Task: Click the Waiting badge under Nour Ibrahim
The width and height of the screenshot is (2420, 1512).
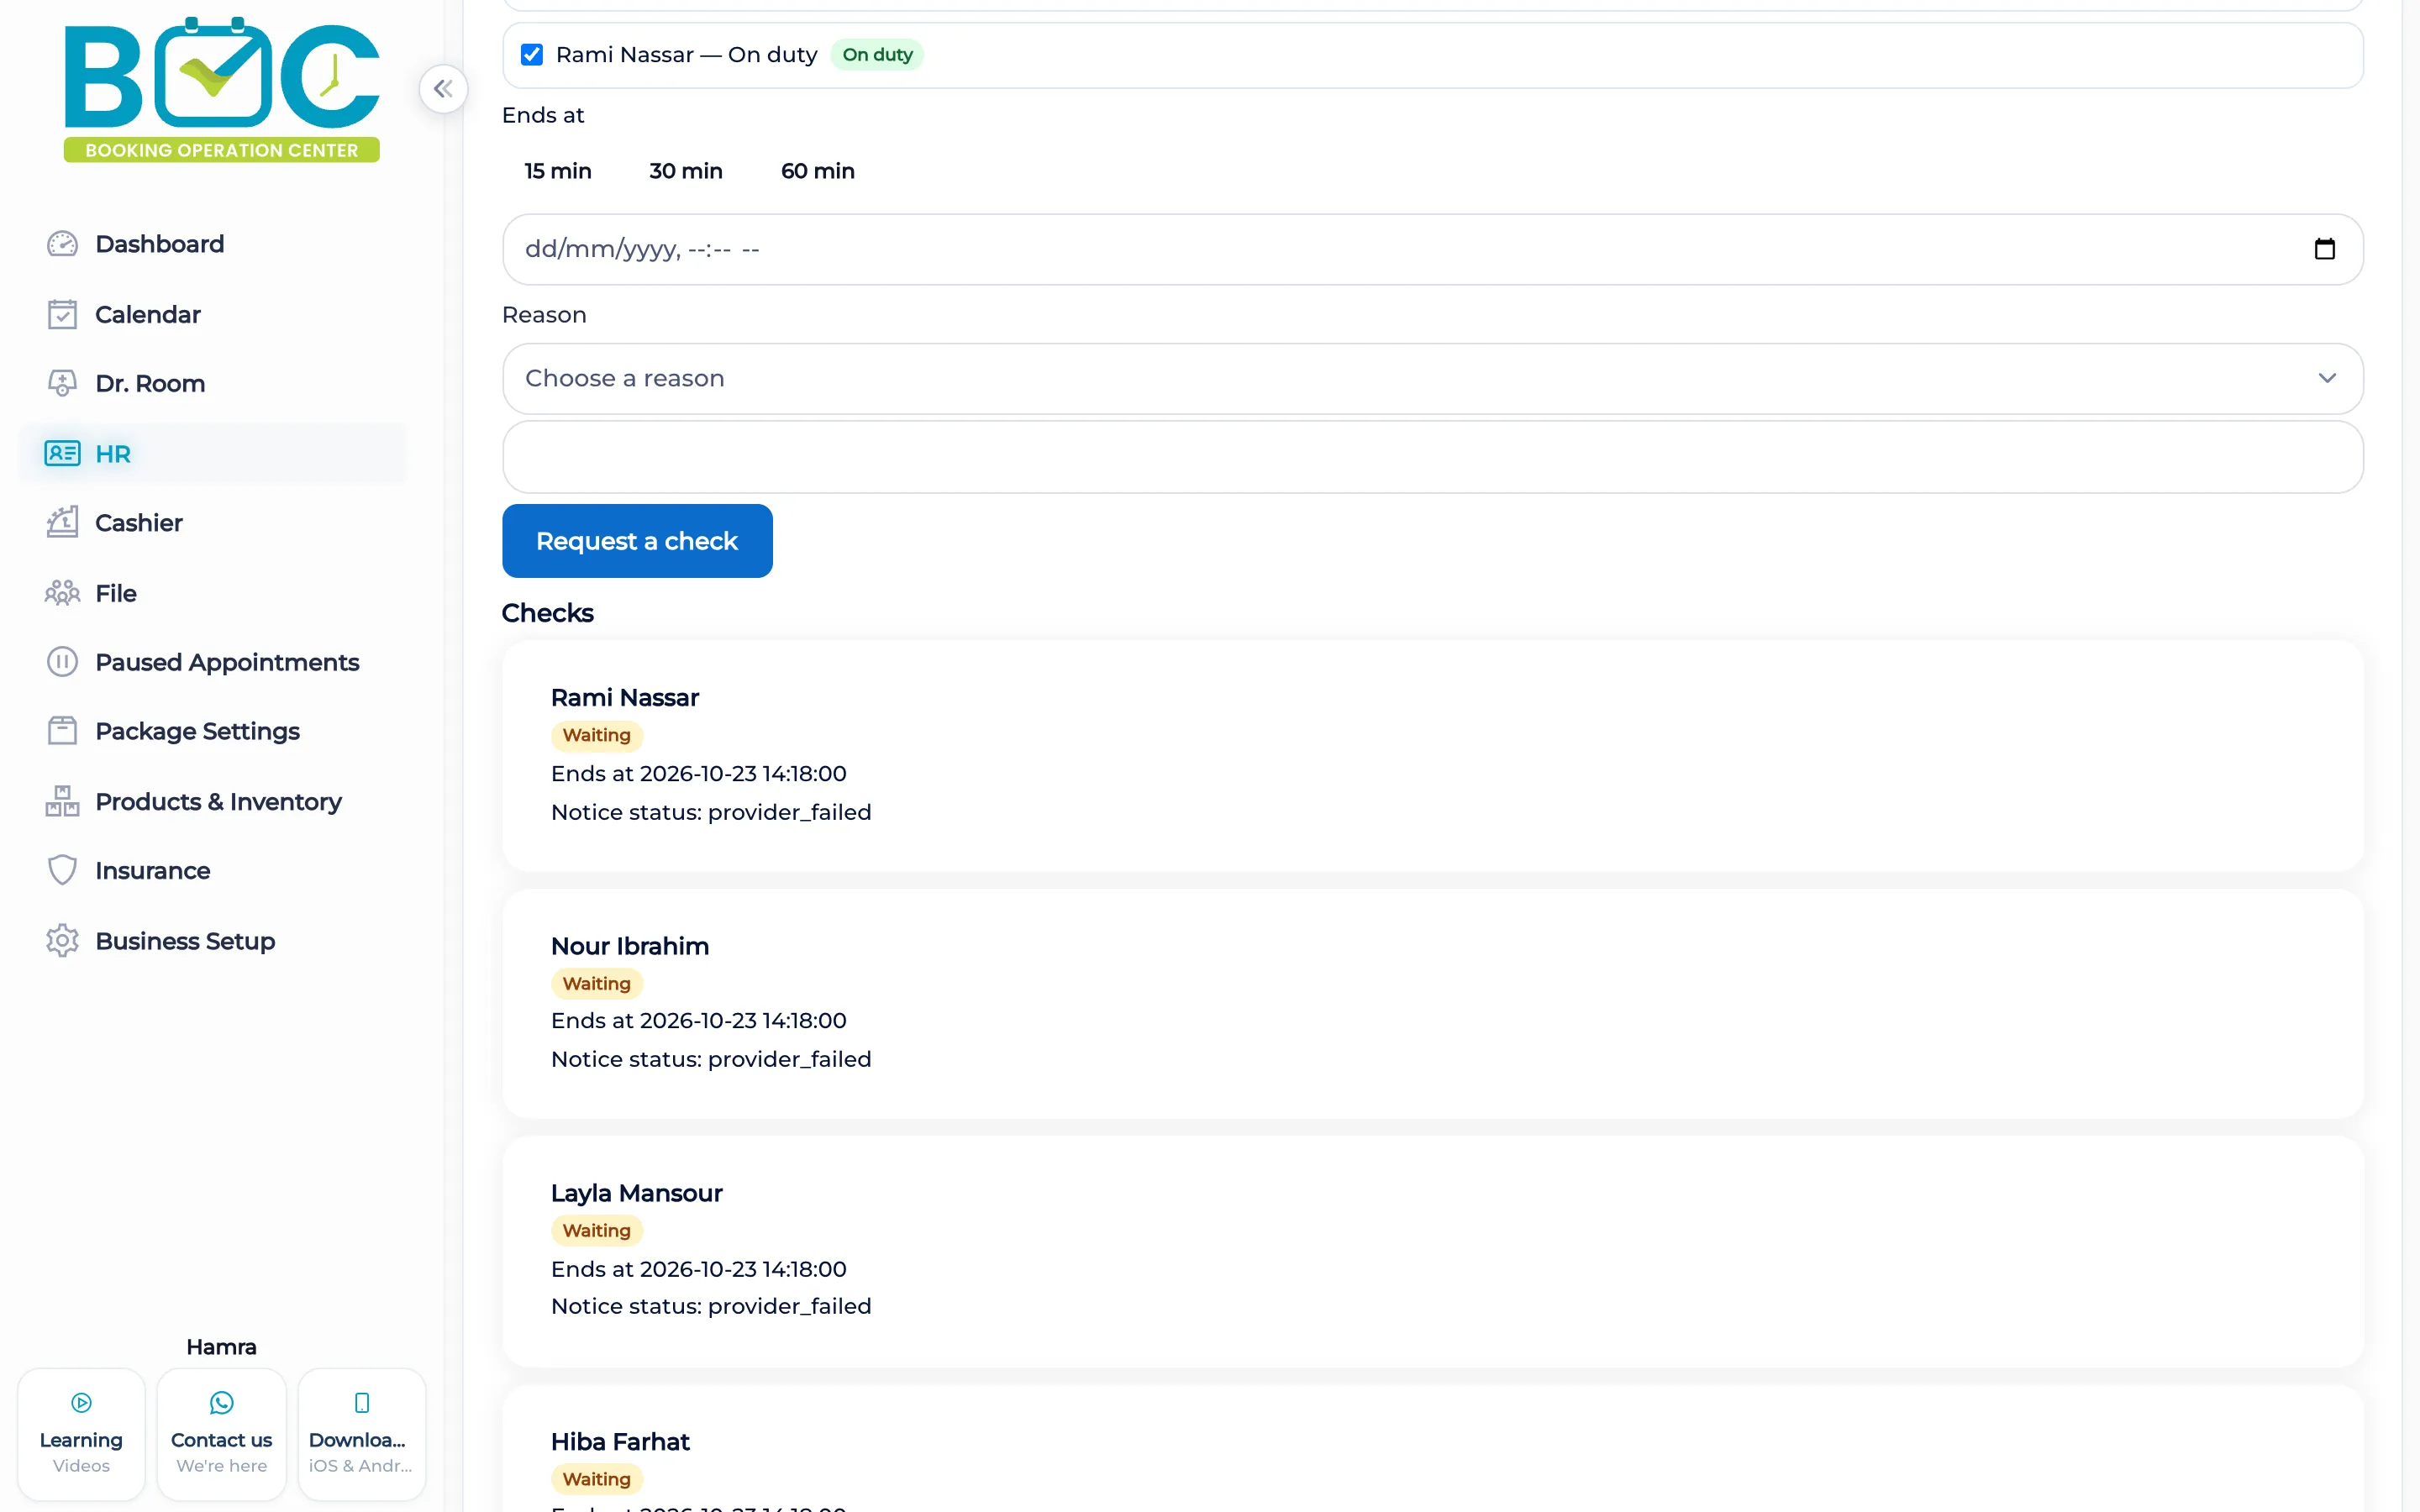Action: (x=597, y=983)
